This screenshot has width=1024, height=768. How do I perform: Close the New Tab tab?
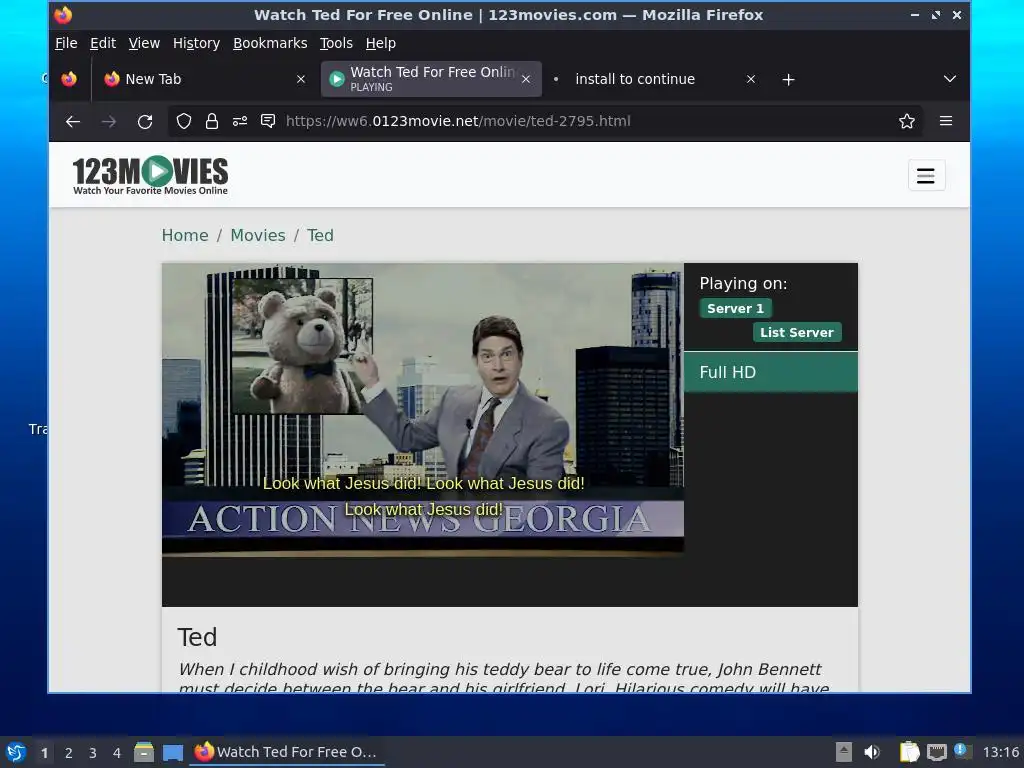300,79
